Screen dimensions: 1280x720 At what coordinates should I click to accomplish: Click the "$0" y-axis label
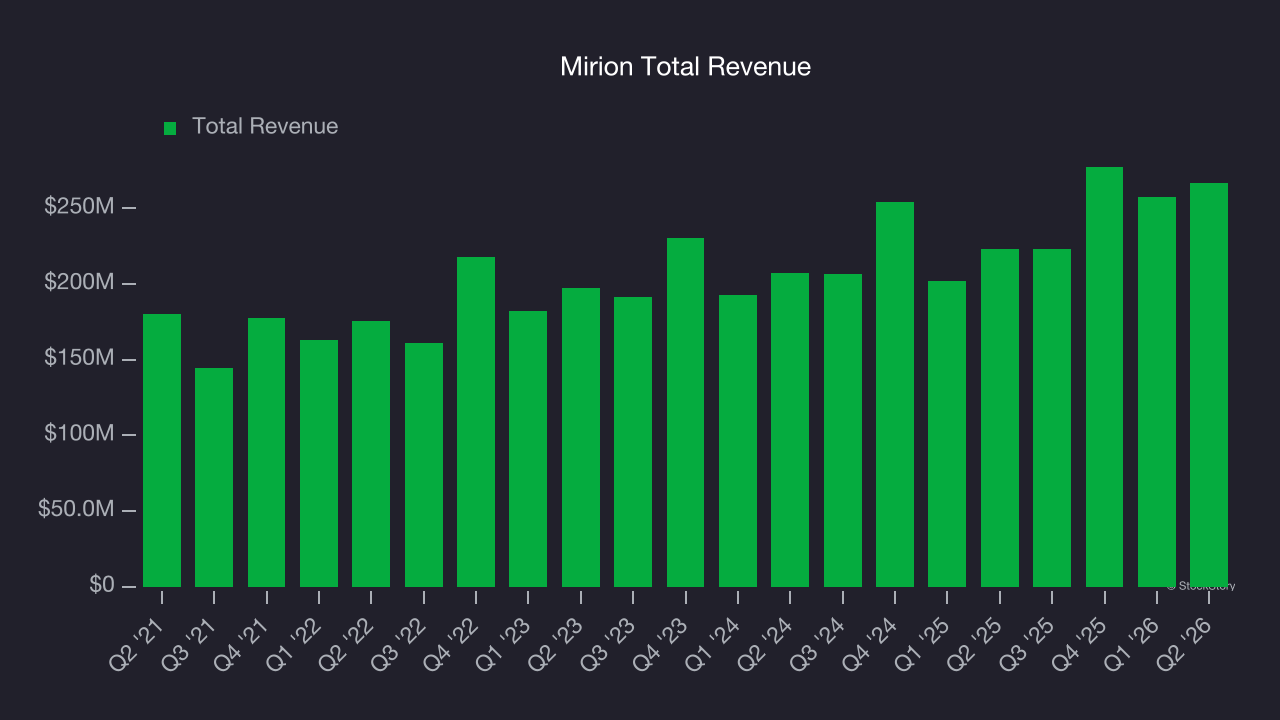pos(101,585)
